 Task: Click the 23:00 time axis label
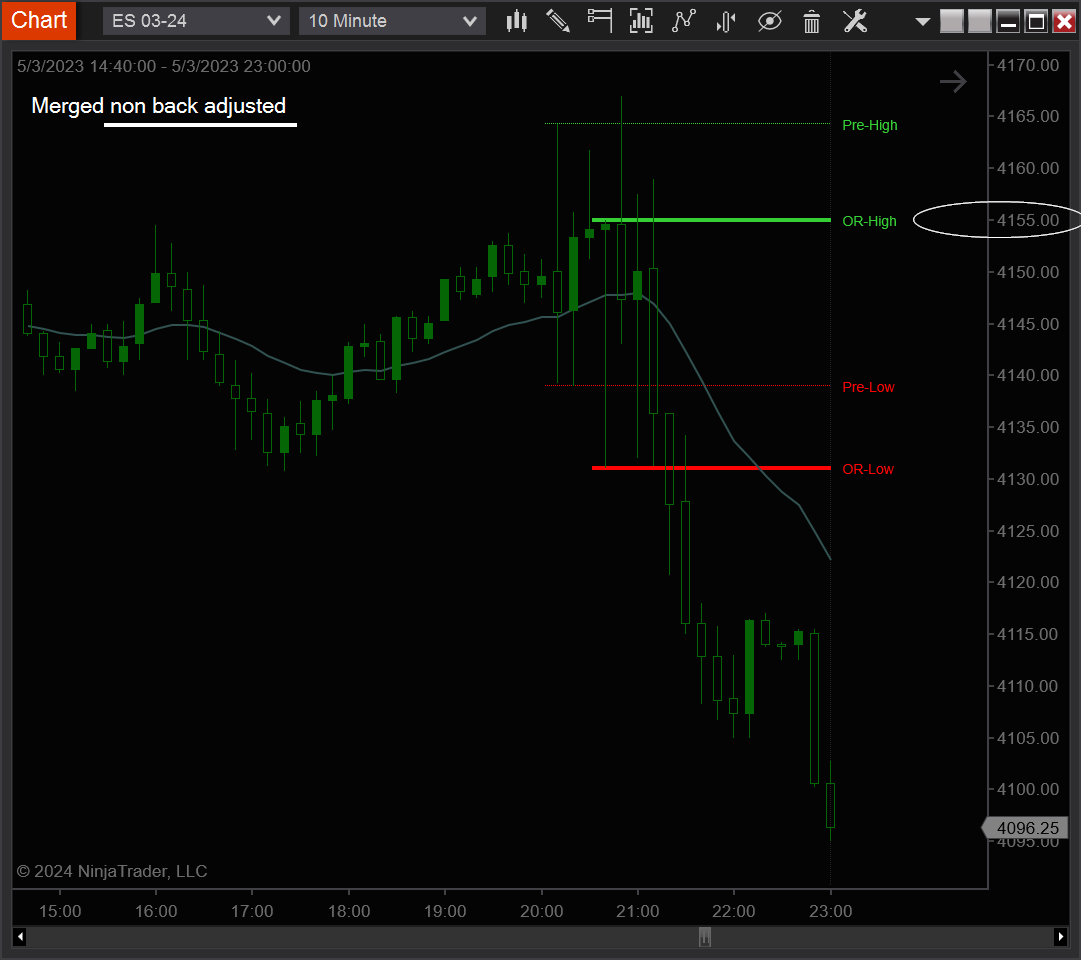[830, 911]
